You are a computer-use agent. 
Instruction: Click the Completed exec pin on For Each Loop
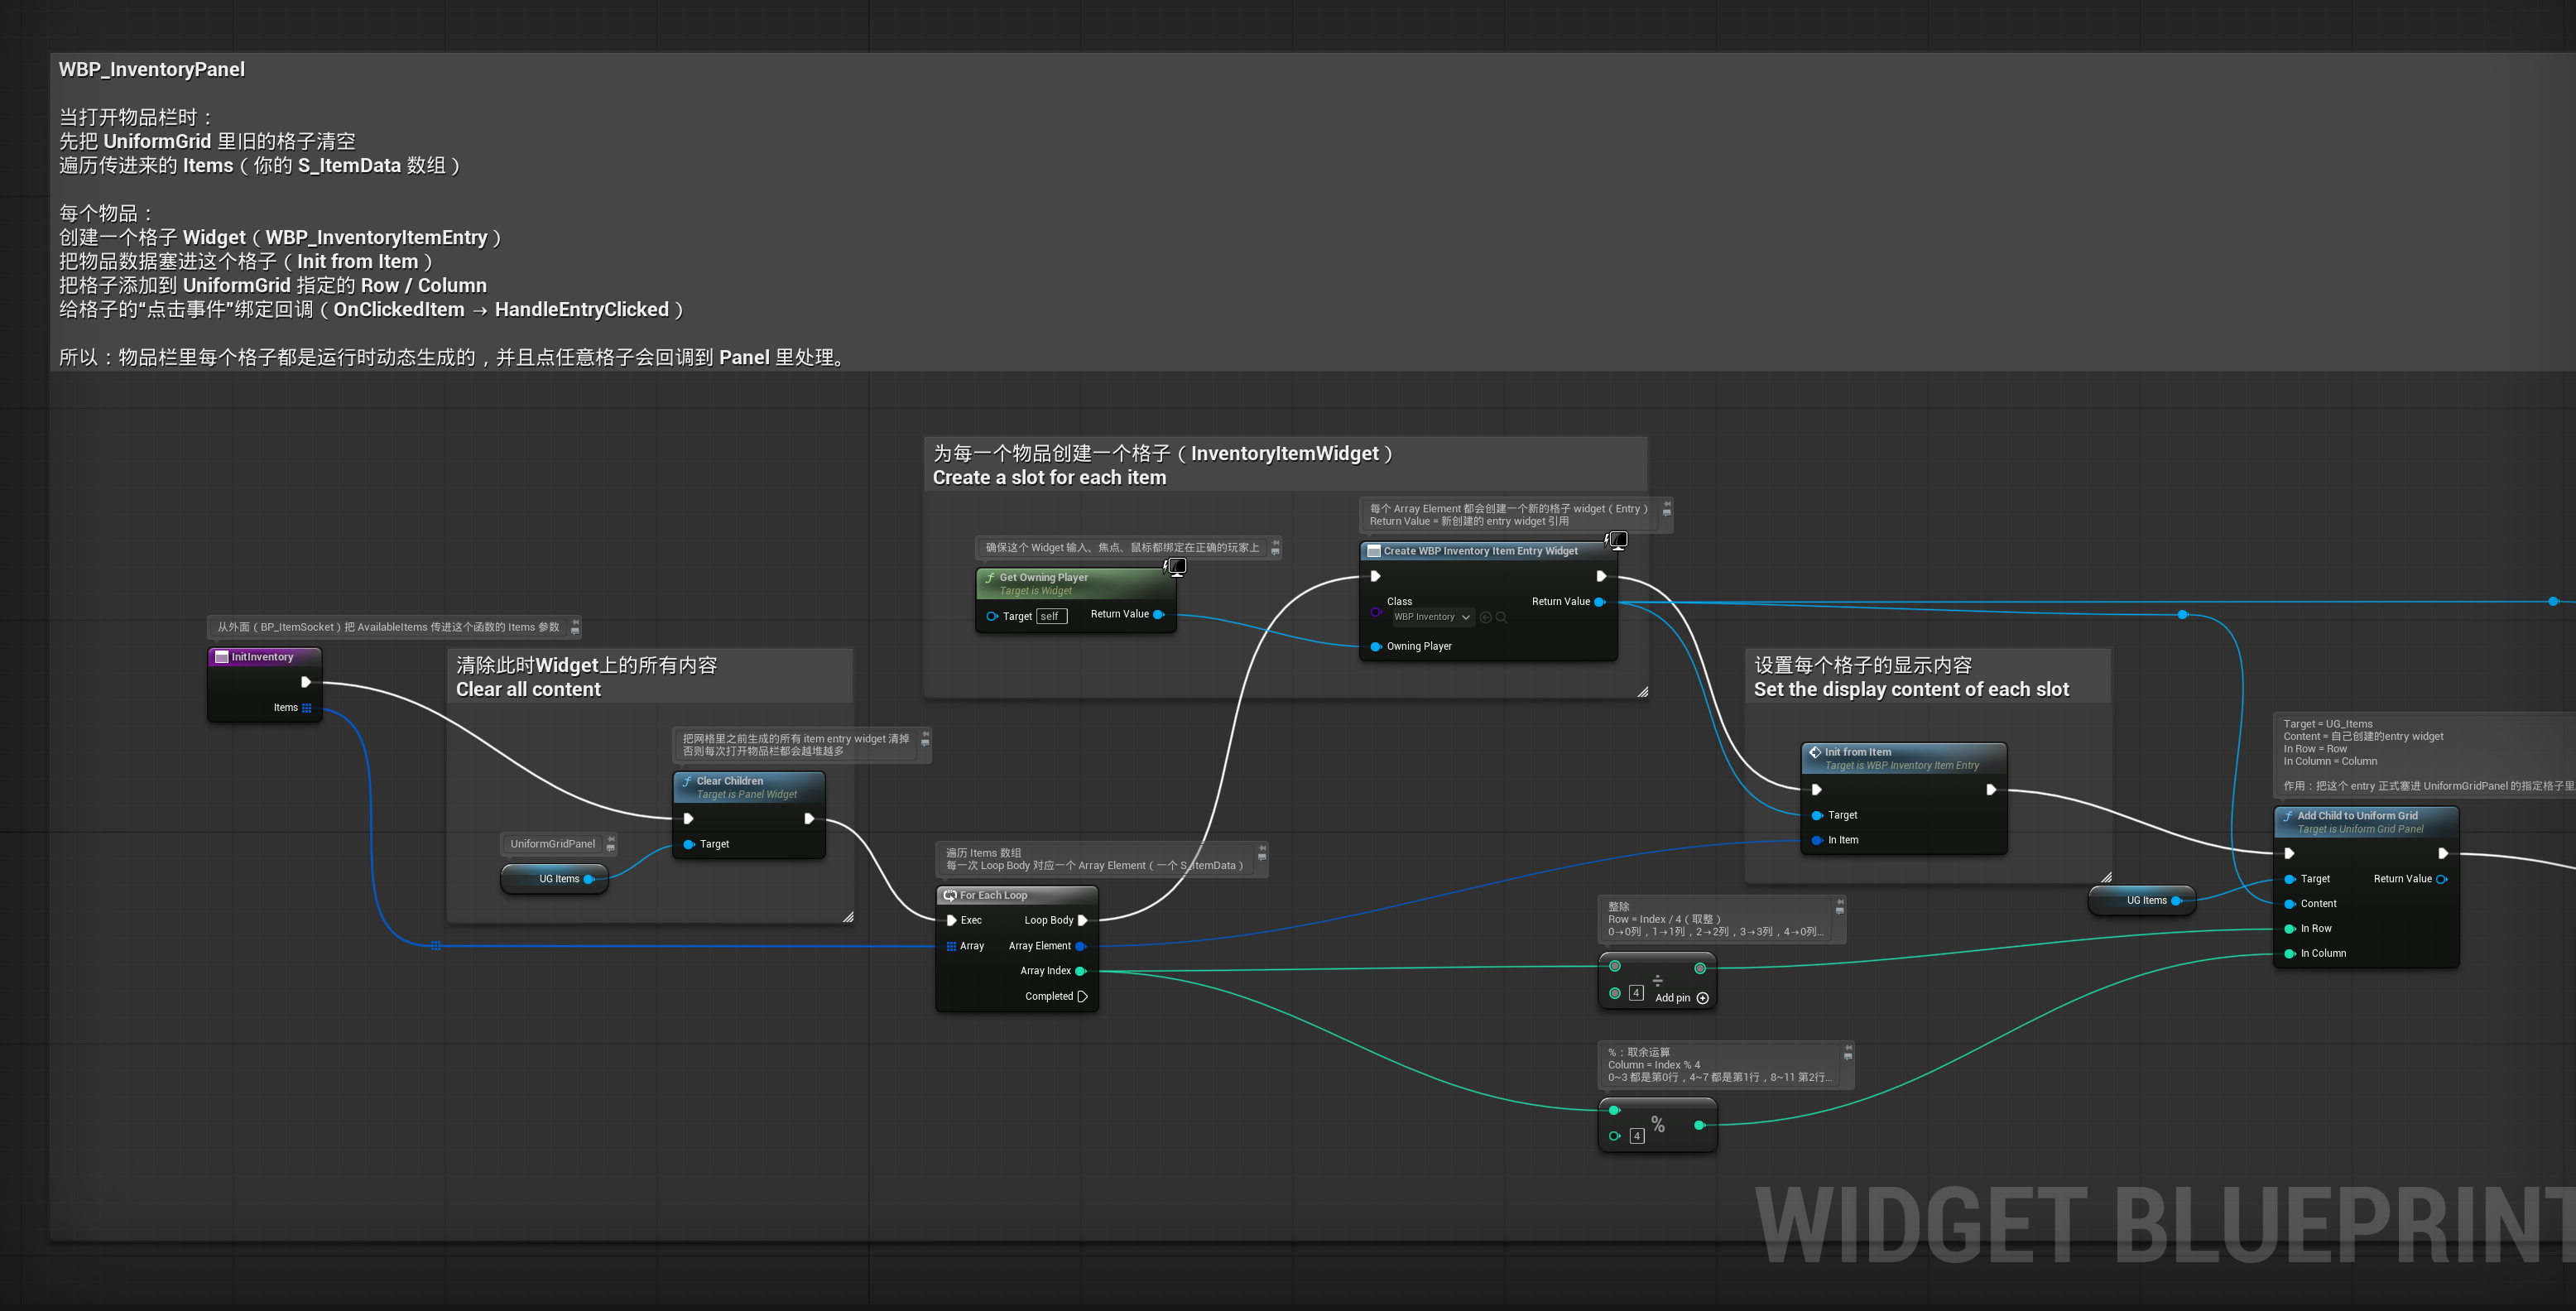click(1082, 996)
